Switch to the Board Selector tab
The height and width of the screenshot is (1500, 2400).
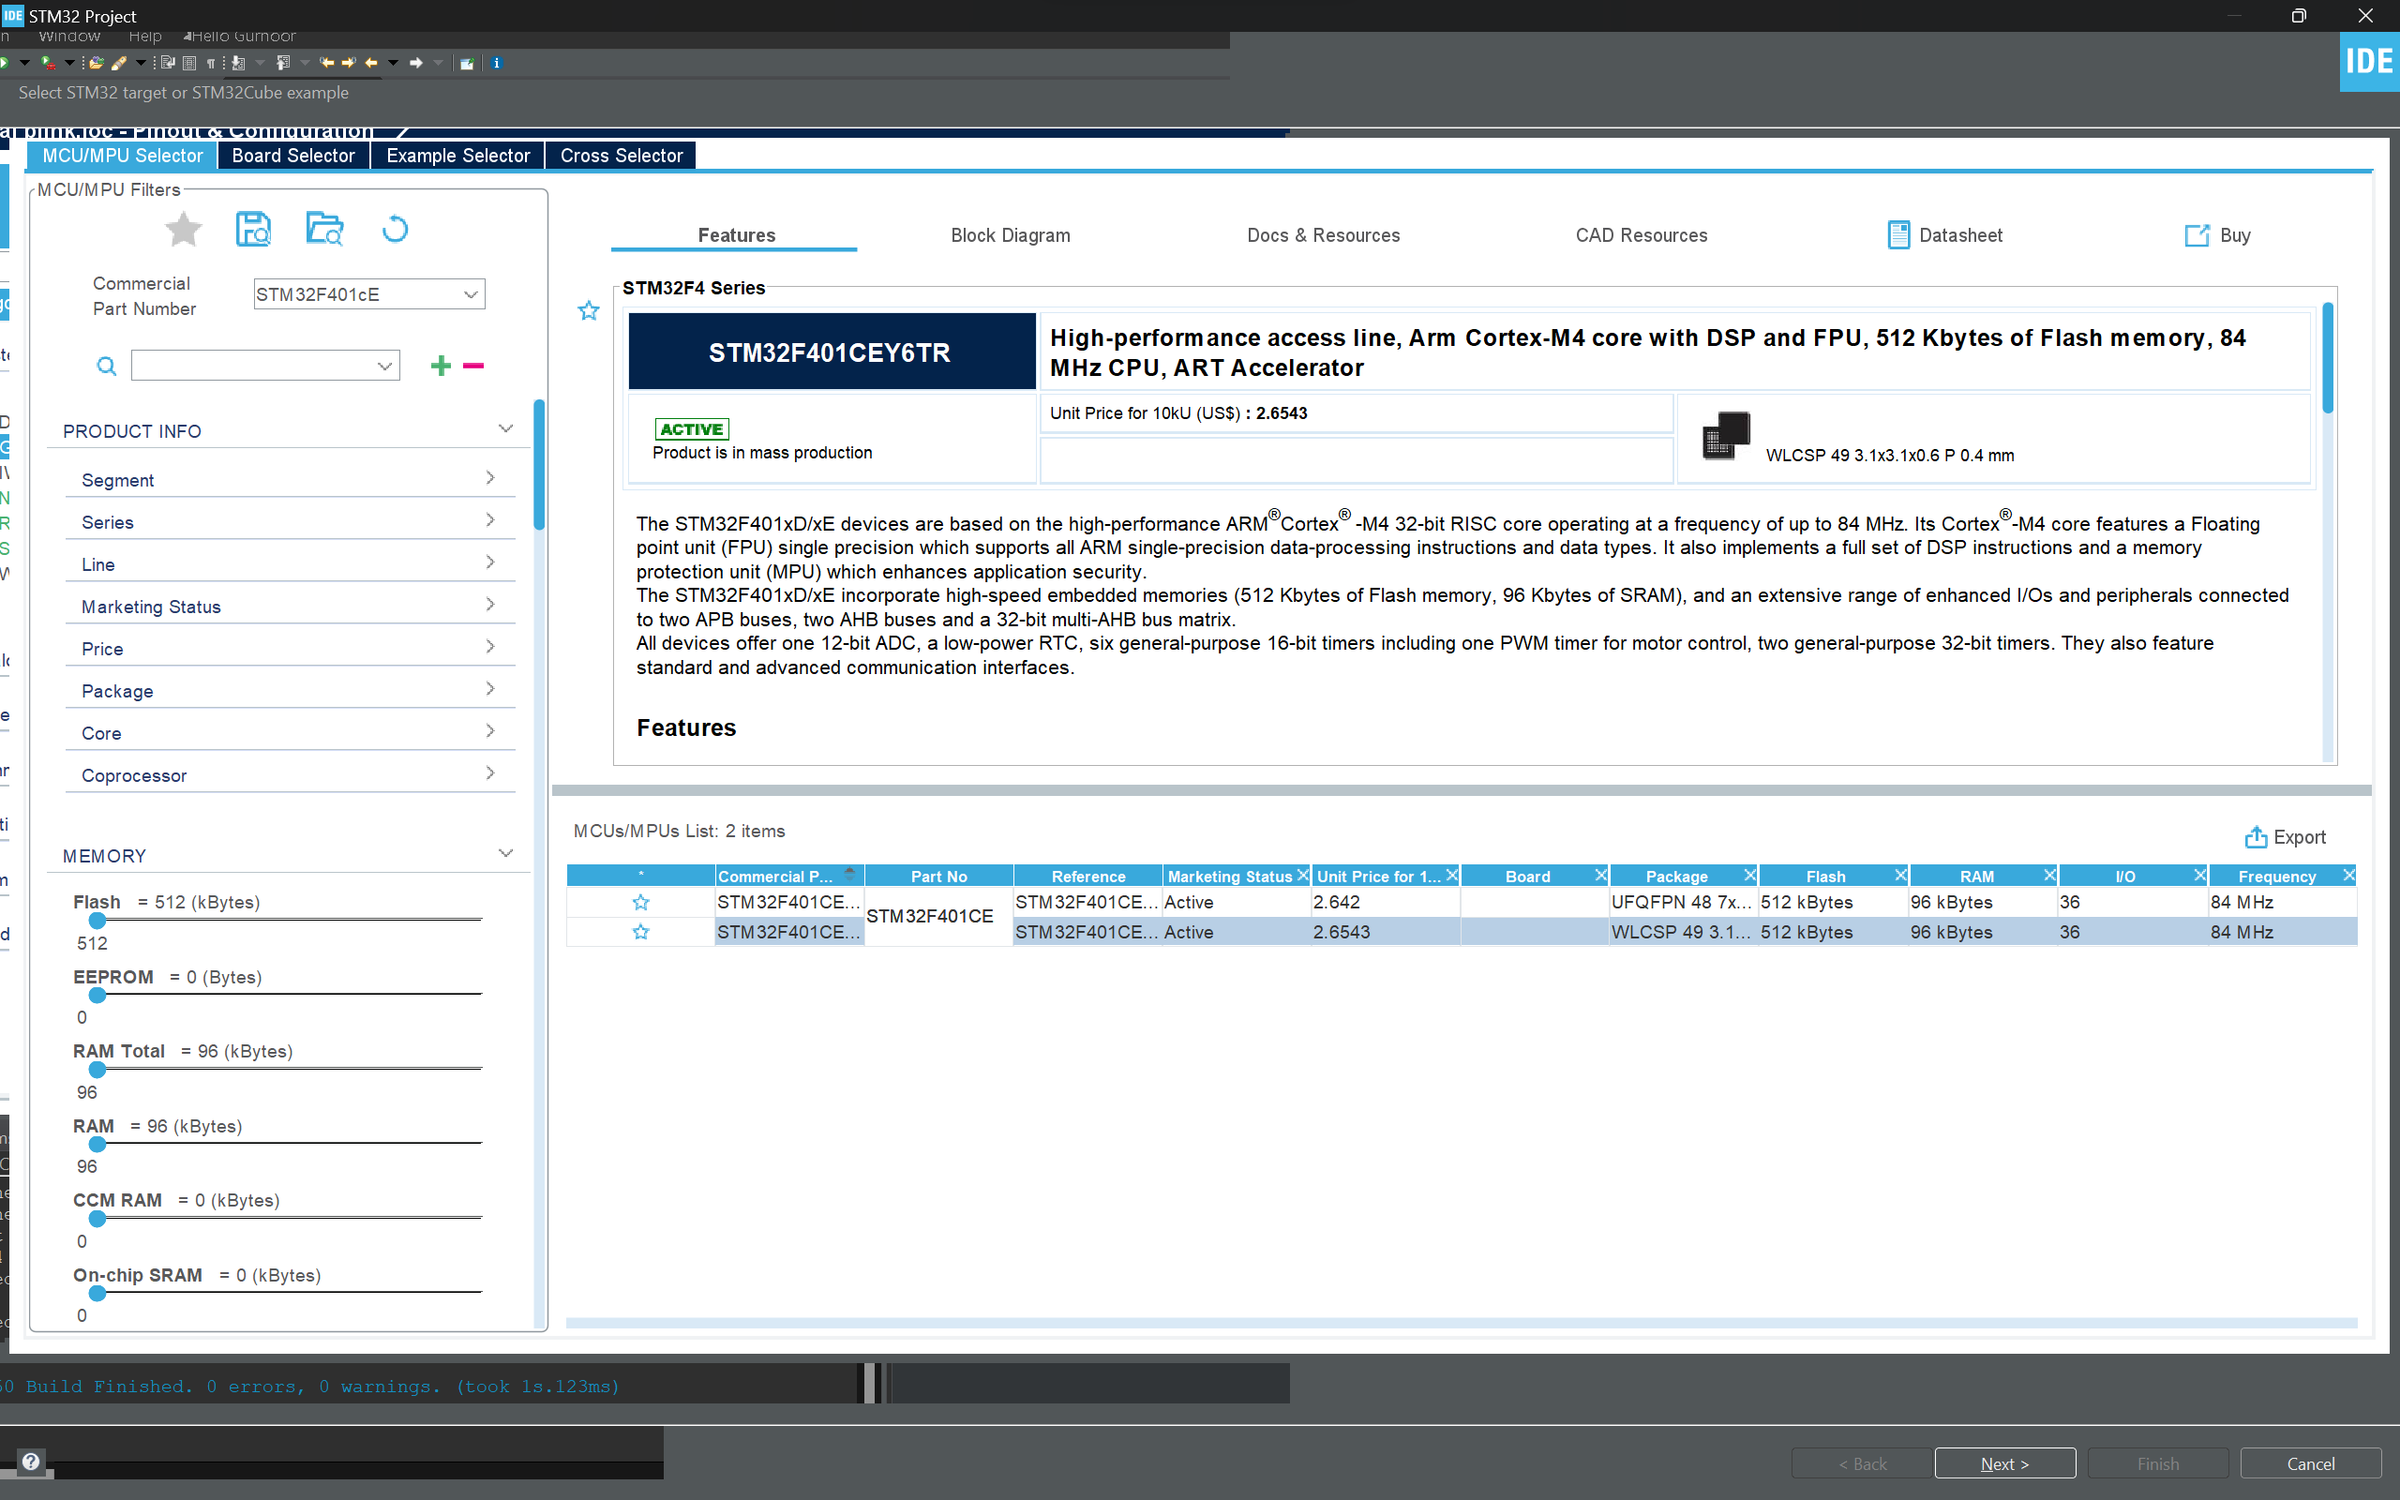point(293,156)
